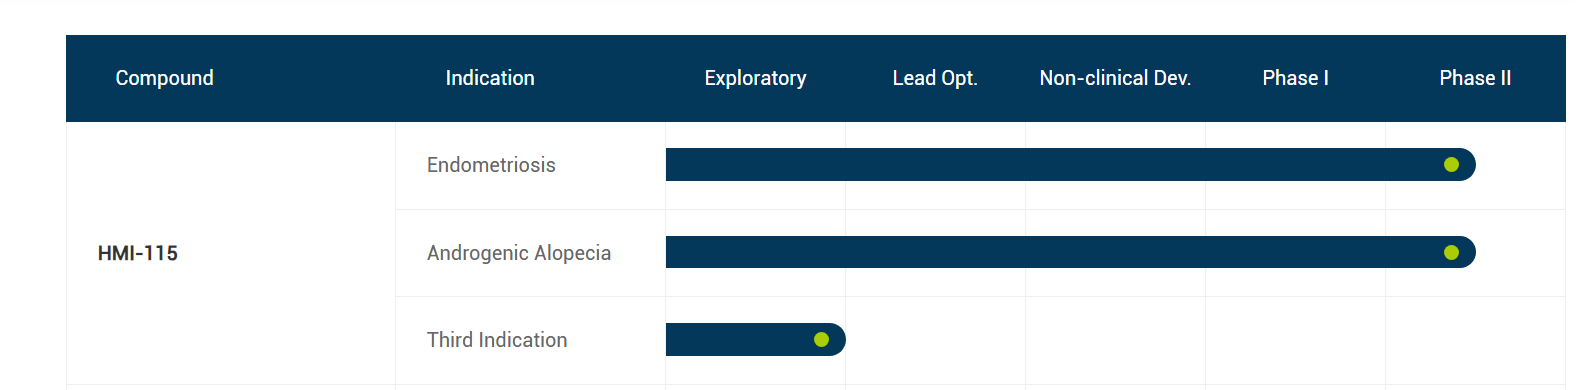Select the Compound column header
This screenshot has width=1591, height=390.
165,78
